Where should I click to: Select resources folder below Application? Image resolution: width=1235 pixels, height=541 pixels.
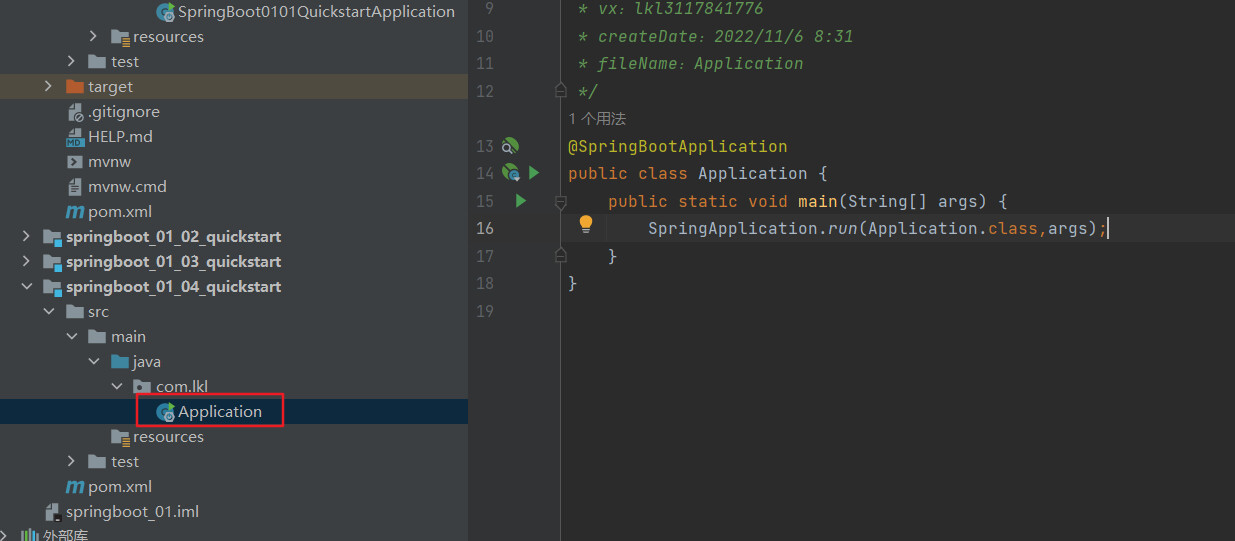(168, 436)
